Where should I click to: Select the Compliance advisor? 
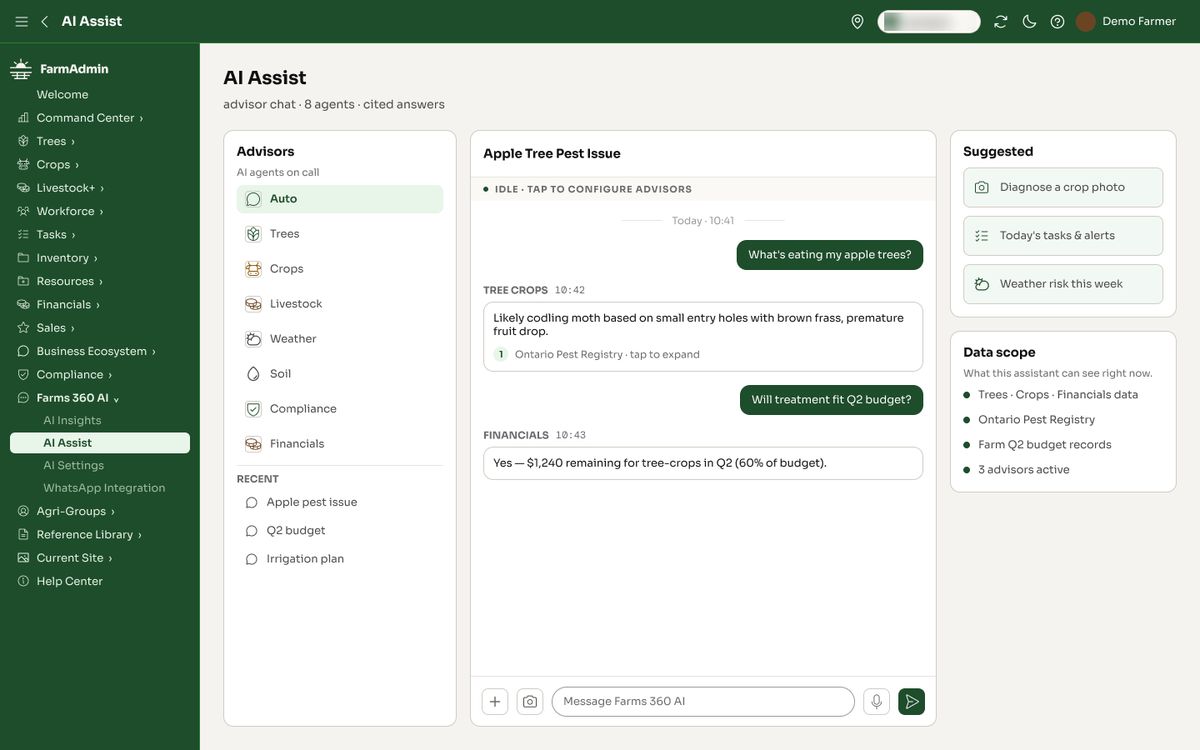tap(340, 409)
